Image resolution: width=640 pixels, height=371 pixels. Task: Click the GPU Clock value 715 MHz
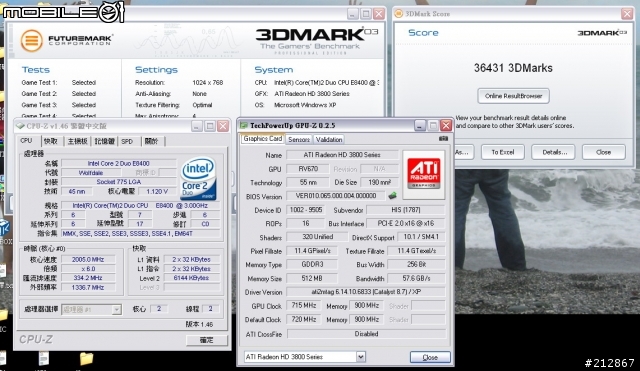pyautogui.click(x=304, y=306)
